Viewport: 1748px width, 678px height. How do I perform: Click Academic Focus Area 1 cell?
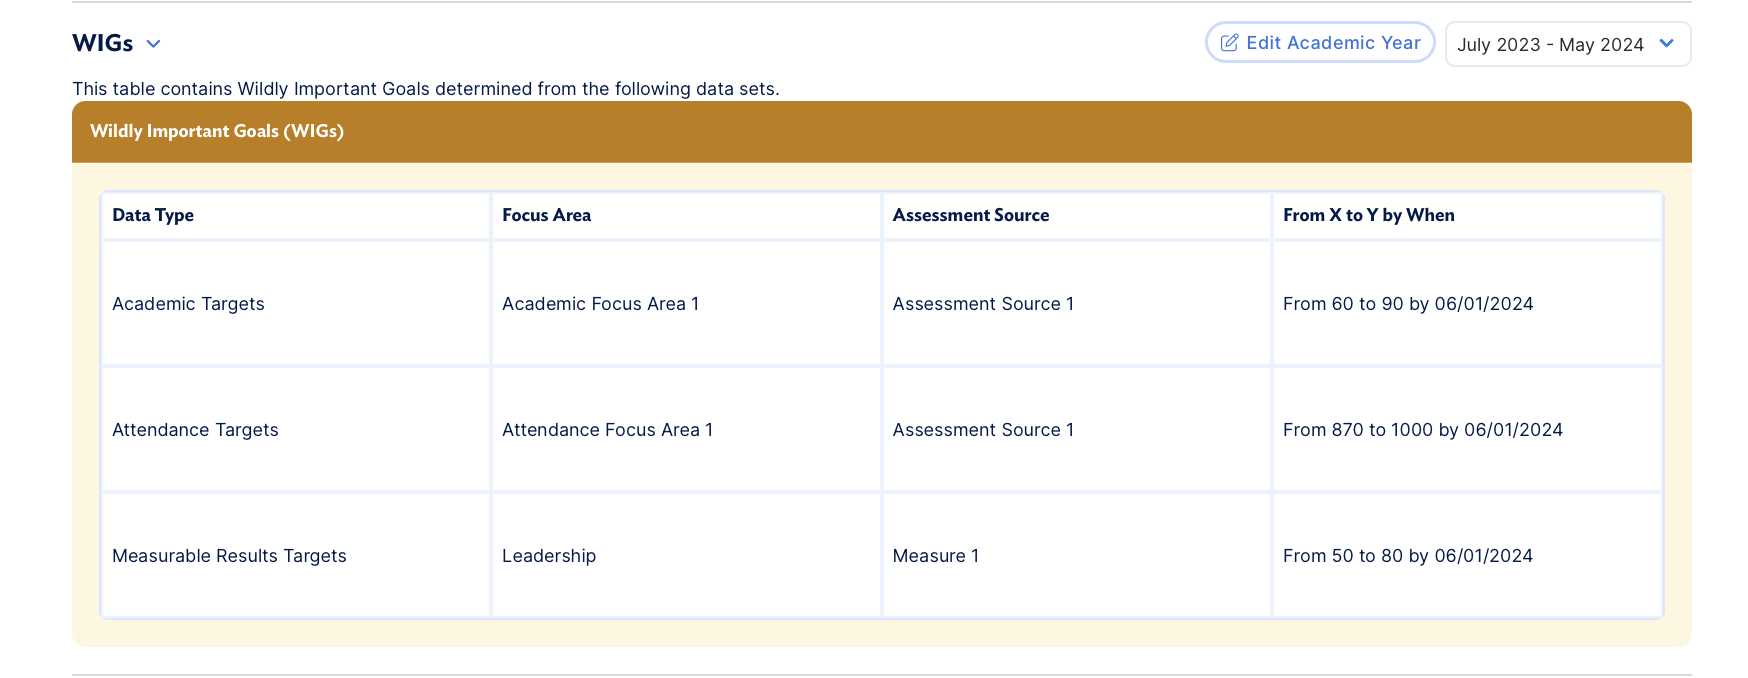click(x=600, y=304)
